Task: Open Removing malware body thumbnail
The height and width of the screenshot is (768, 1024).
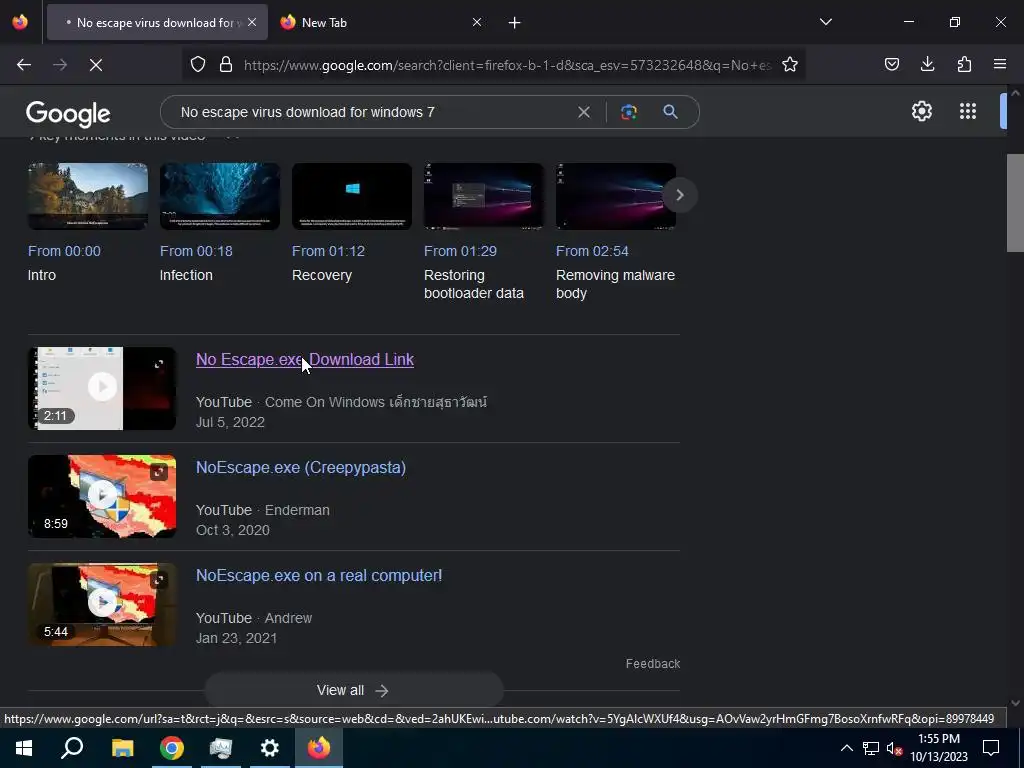Action: pos(616,196)
